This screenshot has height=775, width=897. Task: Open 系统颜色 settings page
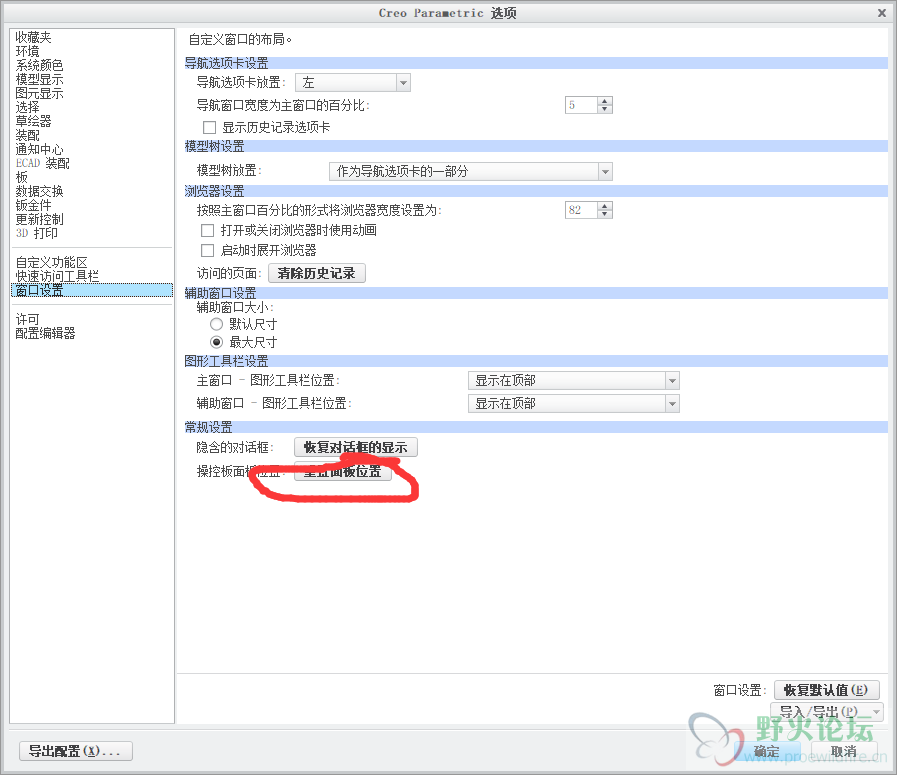(x=39, y=65)
